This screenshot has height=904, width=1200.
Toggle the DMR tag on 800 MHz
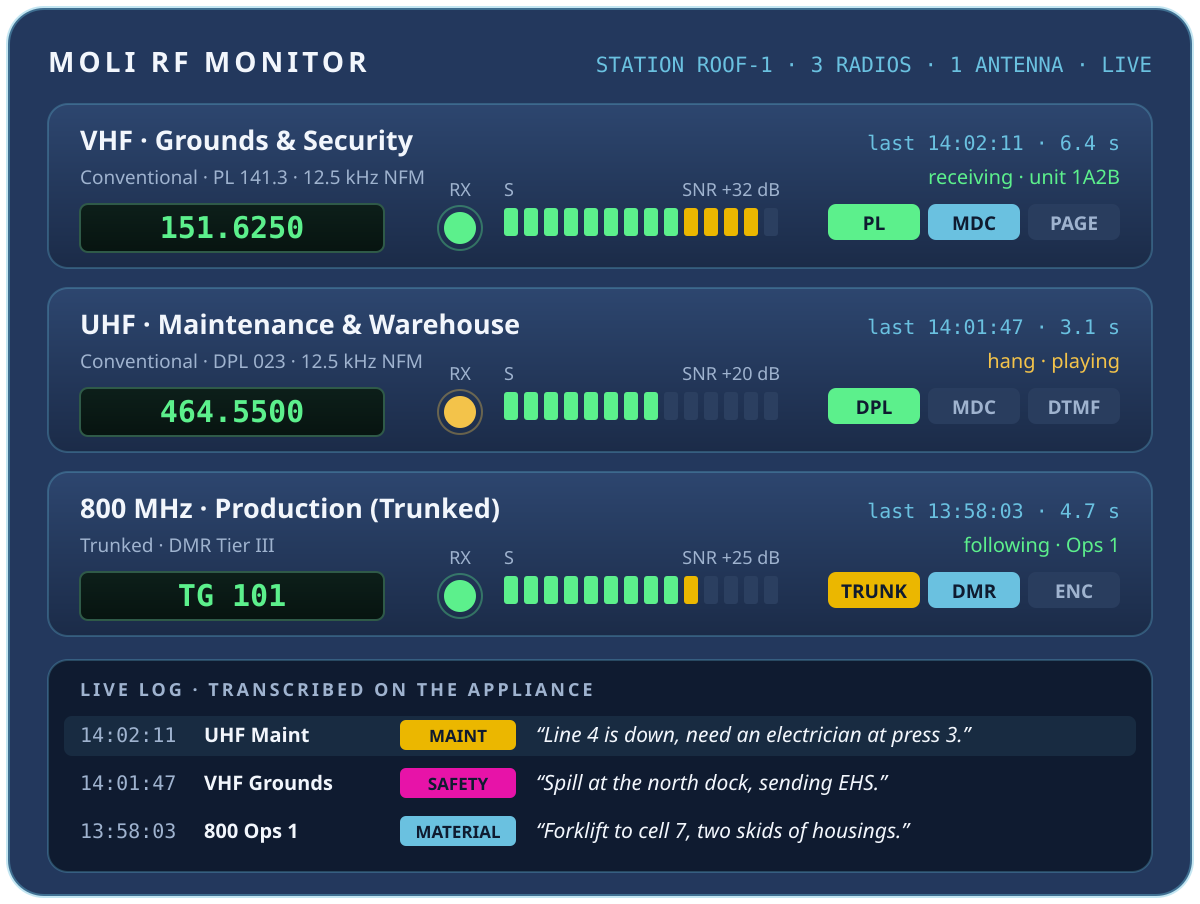click(x=974, y=591)
